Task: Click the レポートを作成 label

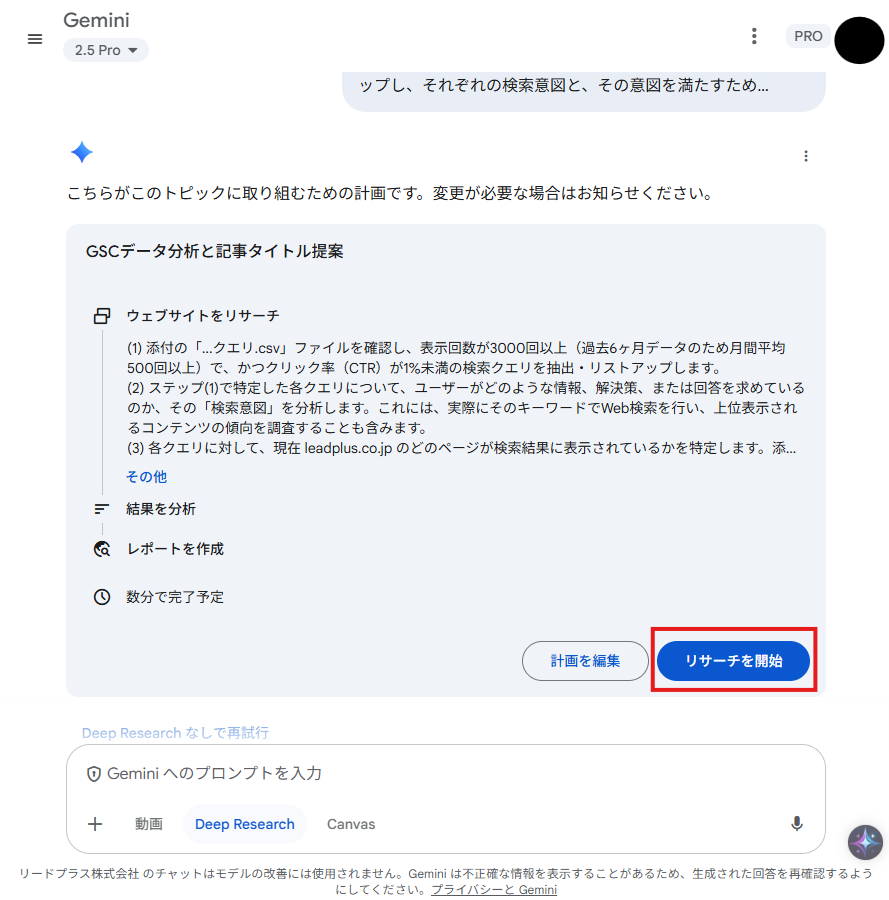Action: [x=175, y=549]
